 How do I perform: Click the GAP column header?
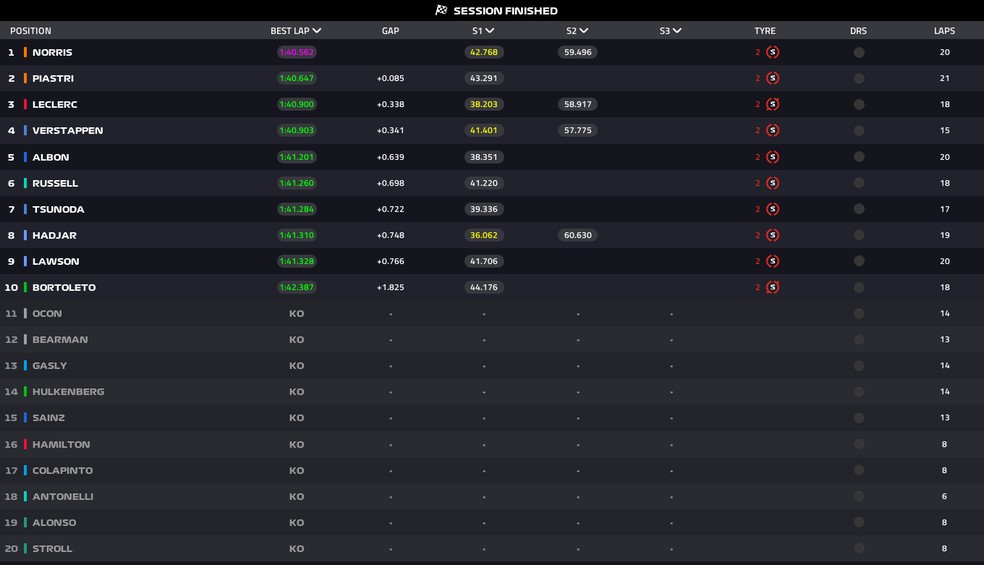(390, 31)
